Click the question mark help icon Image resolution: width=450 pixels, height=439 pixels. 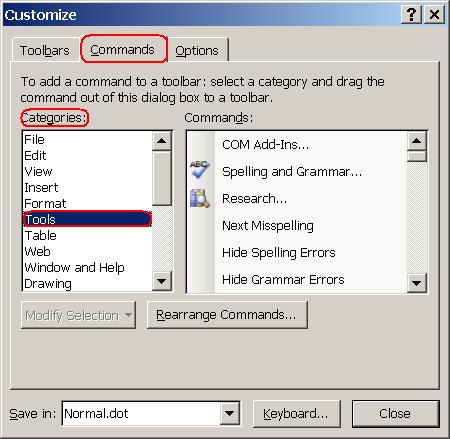411,14
